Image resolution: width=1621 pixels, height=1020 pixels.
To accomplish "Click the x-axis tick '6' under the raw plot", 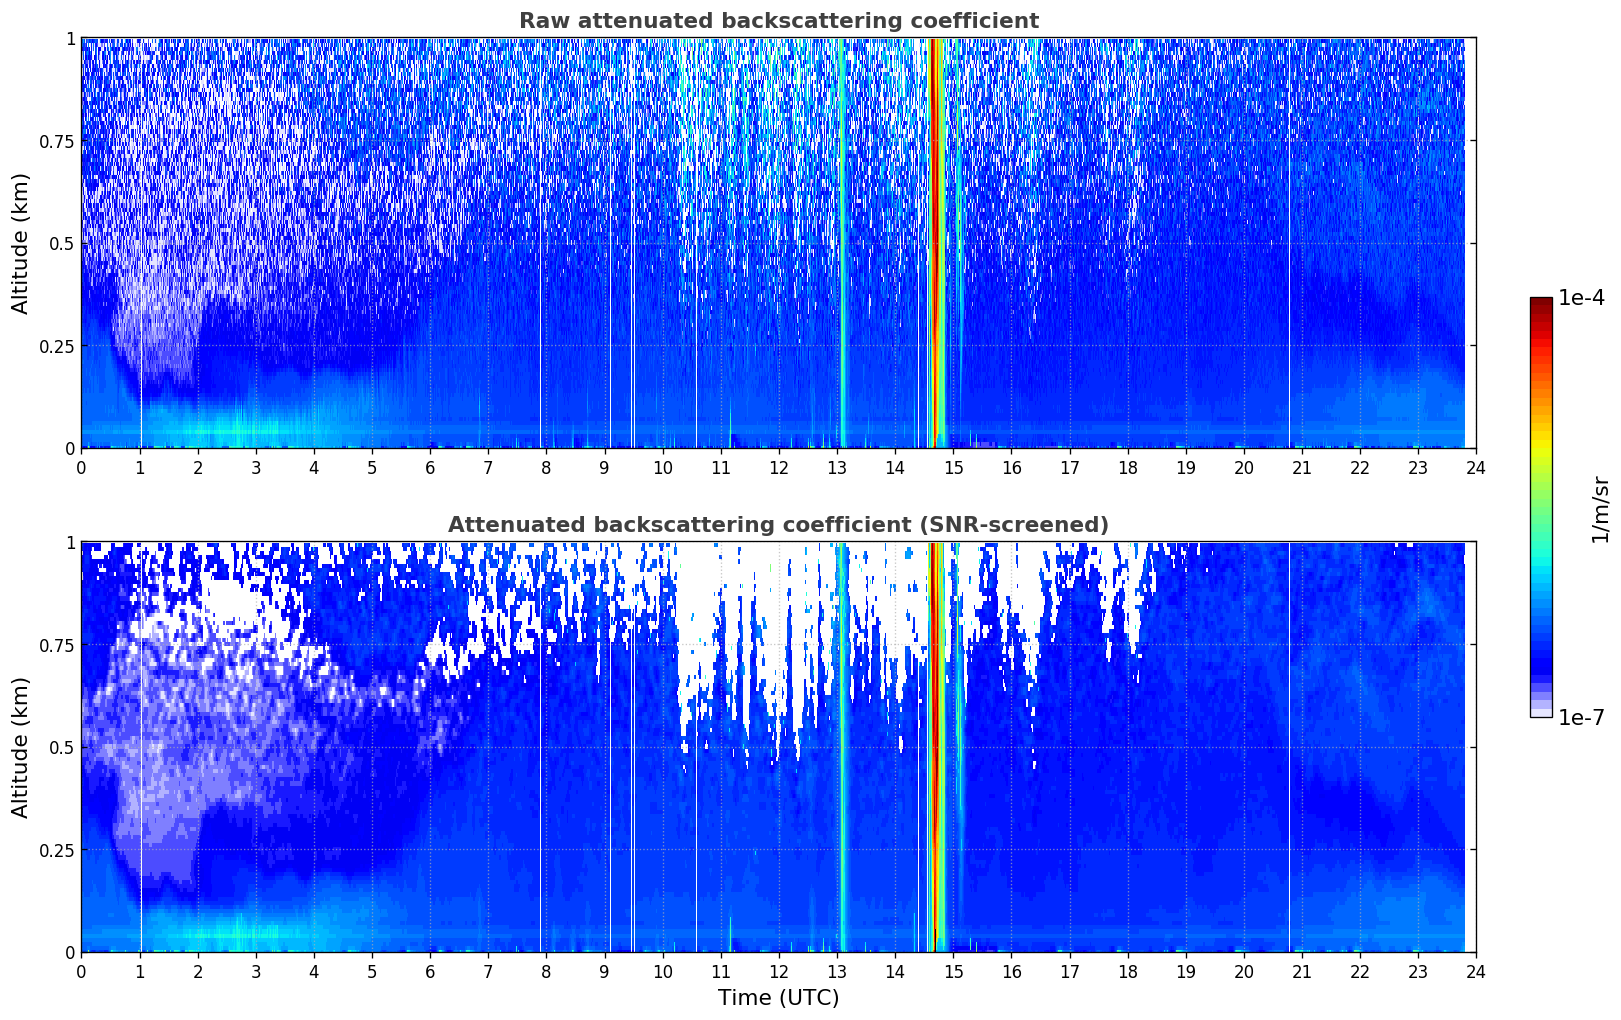I will click(430, 468).
